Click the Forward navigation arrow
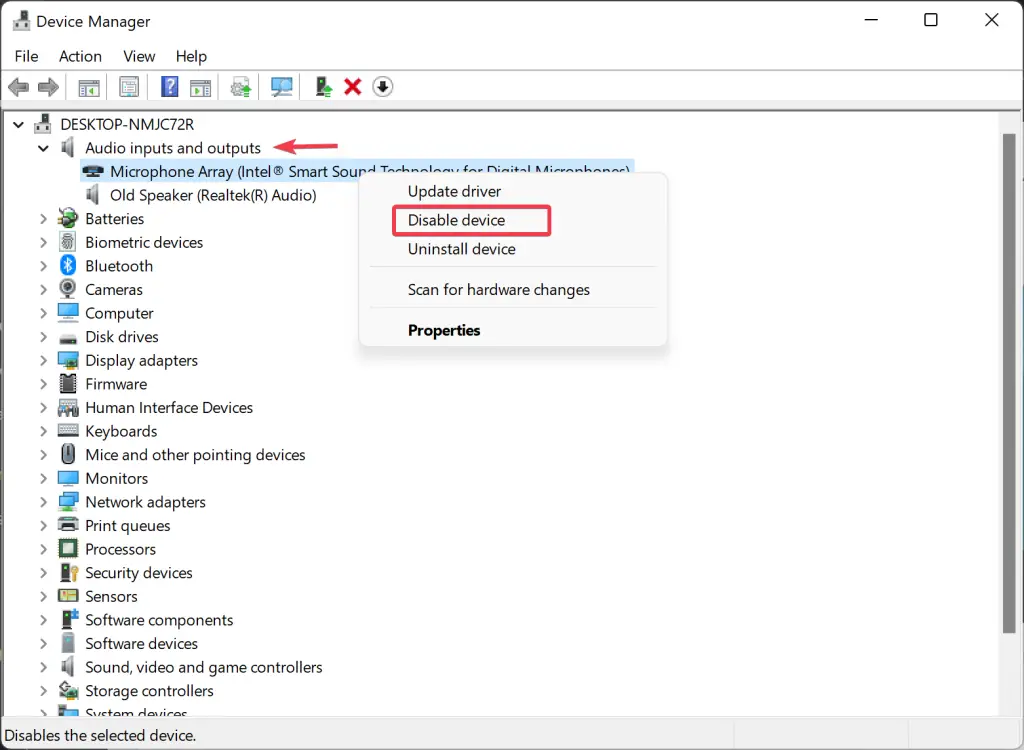This screenshot has width=1024, height=750. click(x=47, y=86)
